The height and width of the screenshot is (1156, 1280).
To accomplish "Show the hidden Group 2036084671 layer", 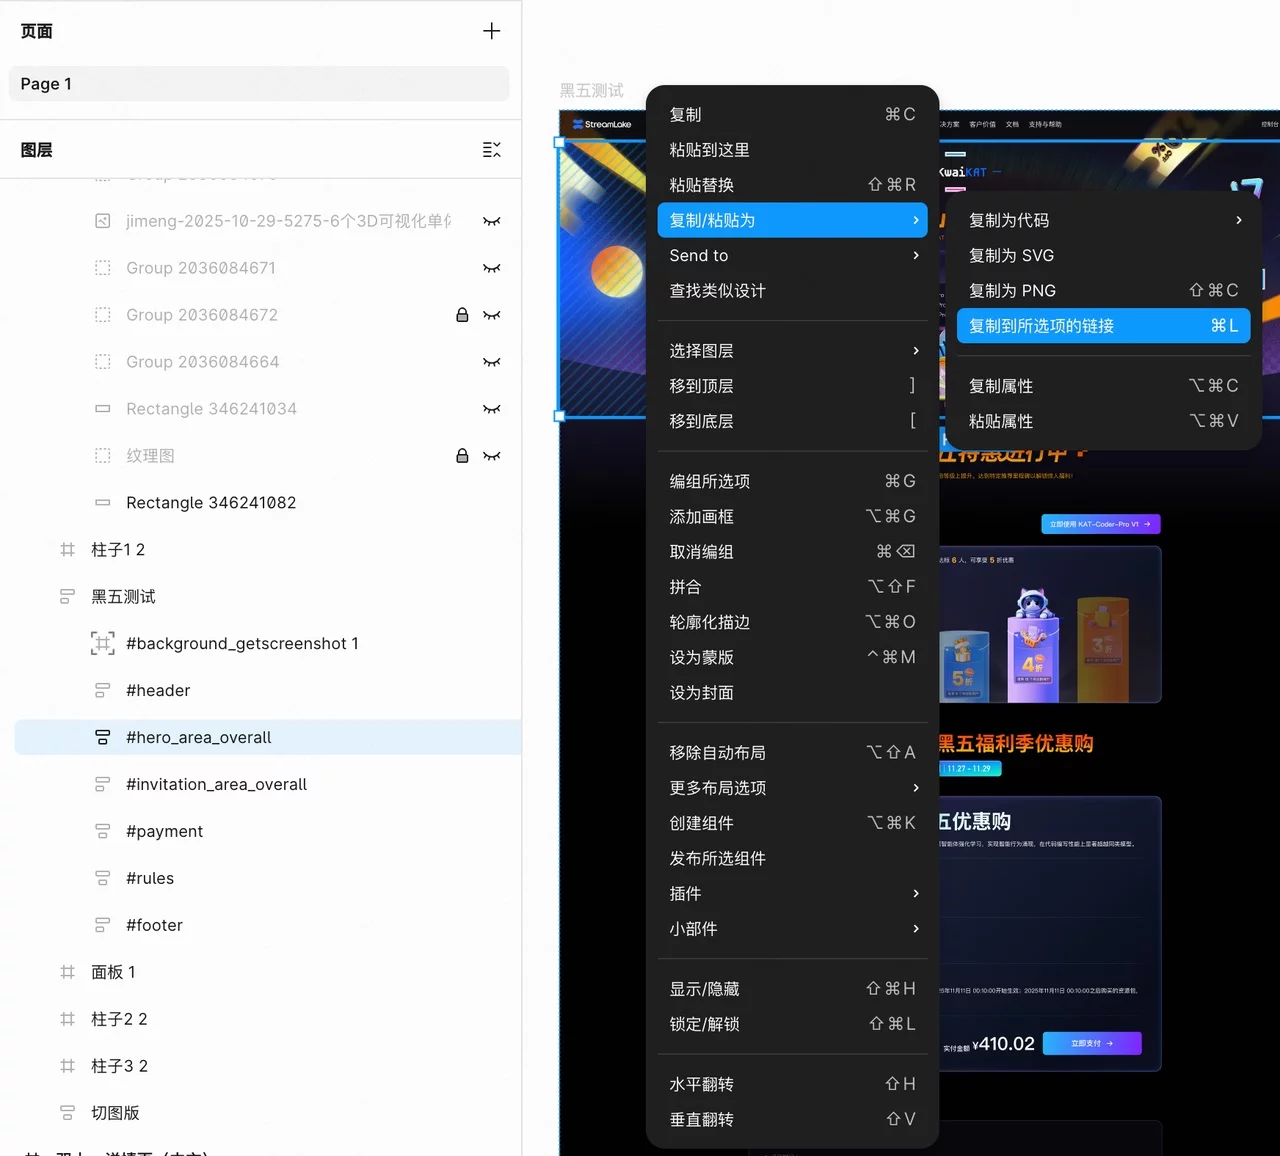I will (491, 268).
